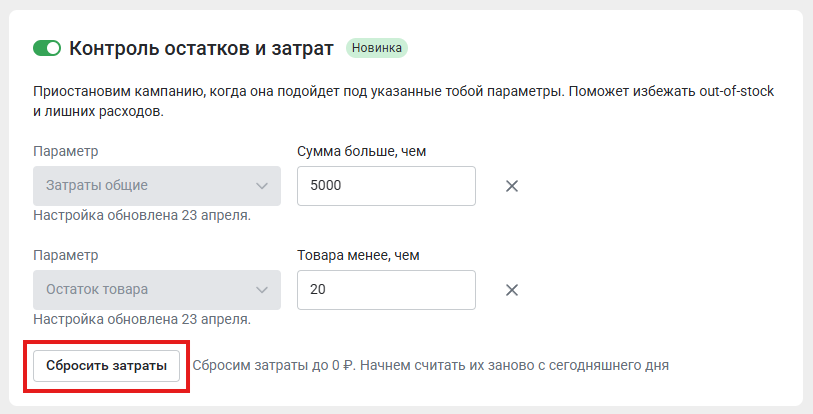Click the Сумма больше, чем label
The image size is (813, 414).
(361, 151)
